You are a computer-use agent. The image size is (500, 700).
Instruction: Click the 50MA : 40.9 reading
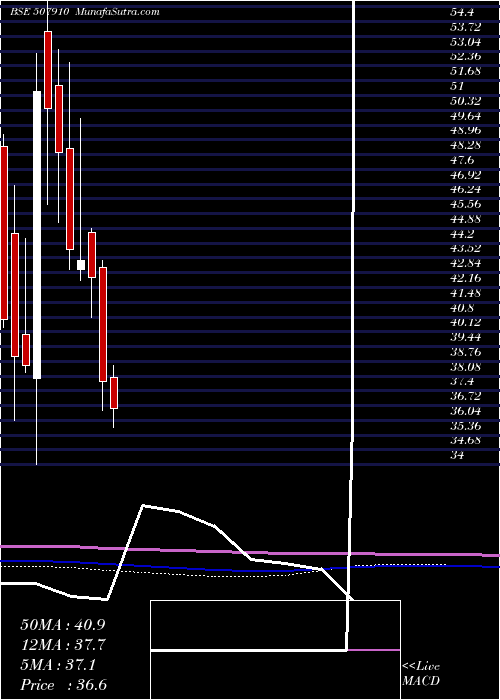click(x=63, y=625)
